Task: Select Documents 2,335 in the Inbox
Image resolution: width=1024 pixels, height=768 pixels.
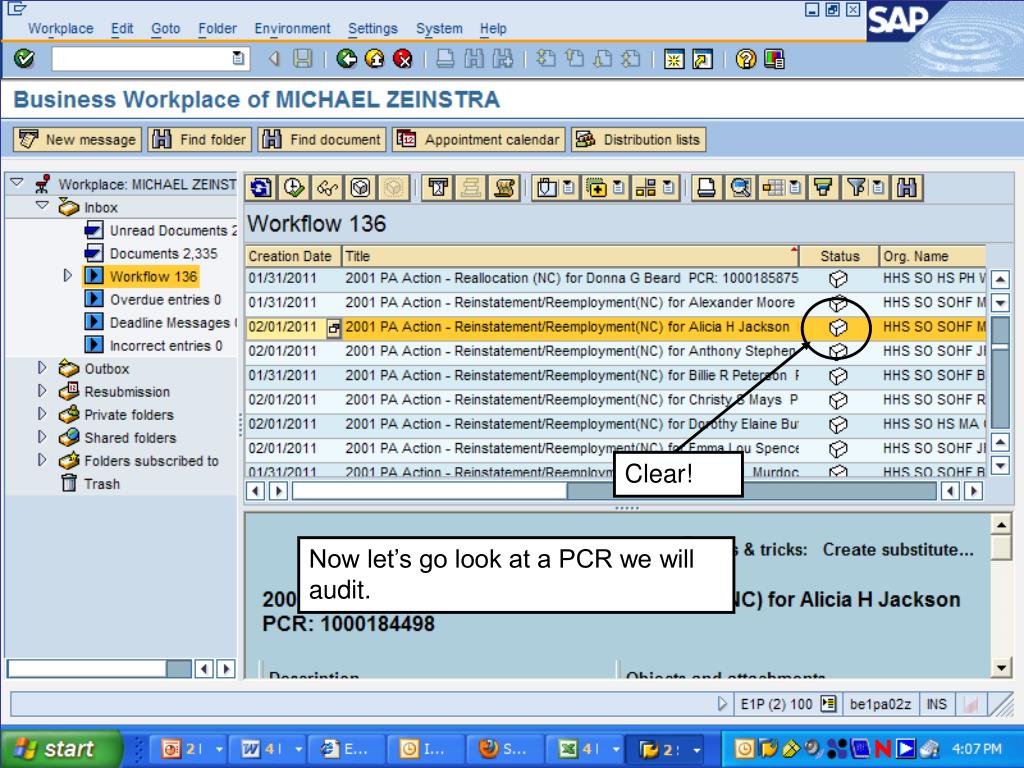Action: (x=151, y=253)
